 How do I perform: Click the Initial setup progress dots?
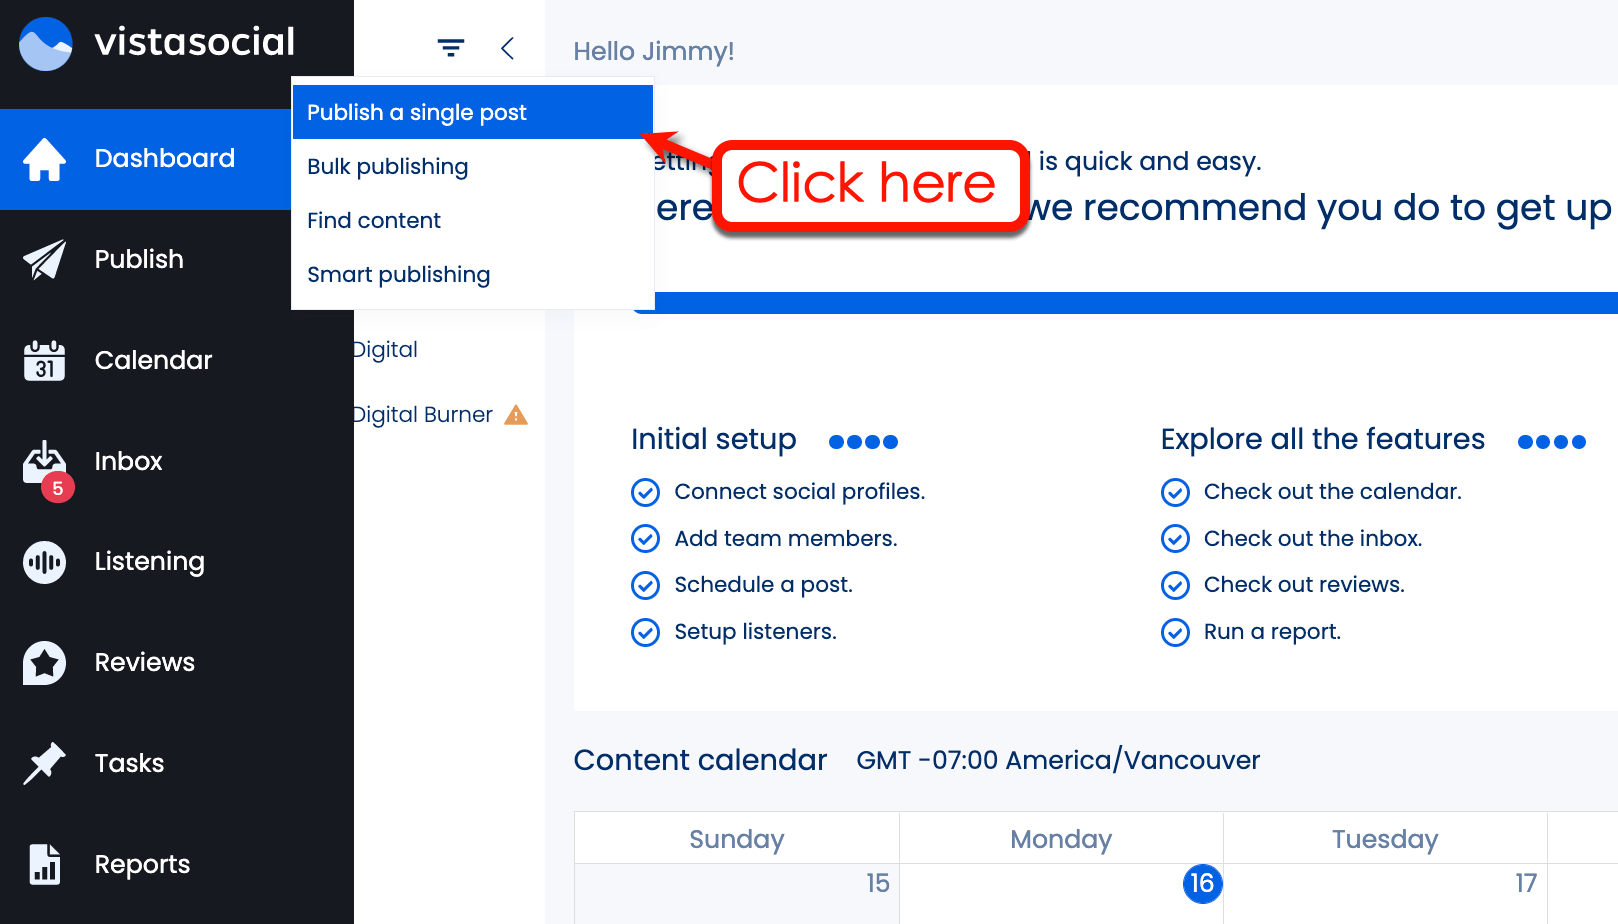[x=862, y=441]
